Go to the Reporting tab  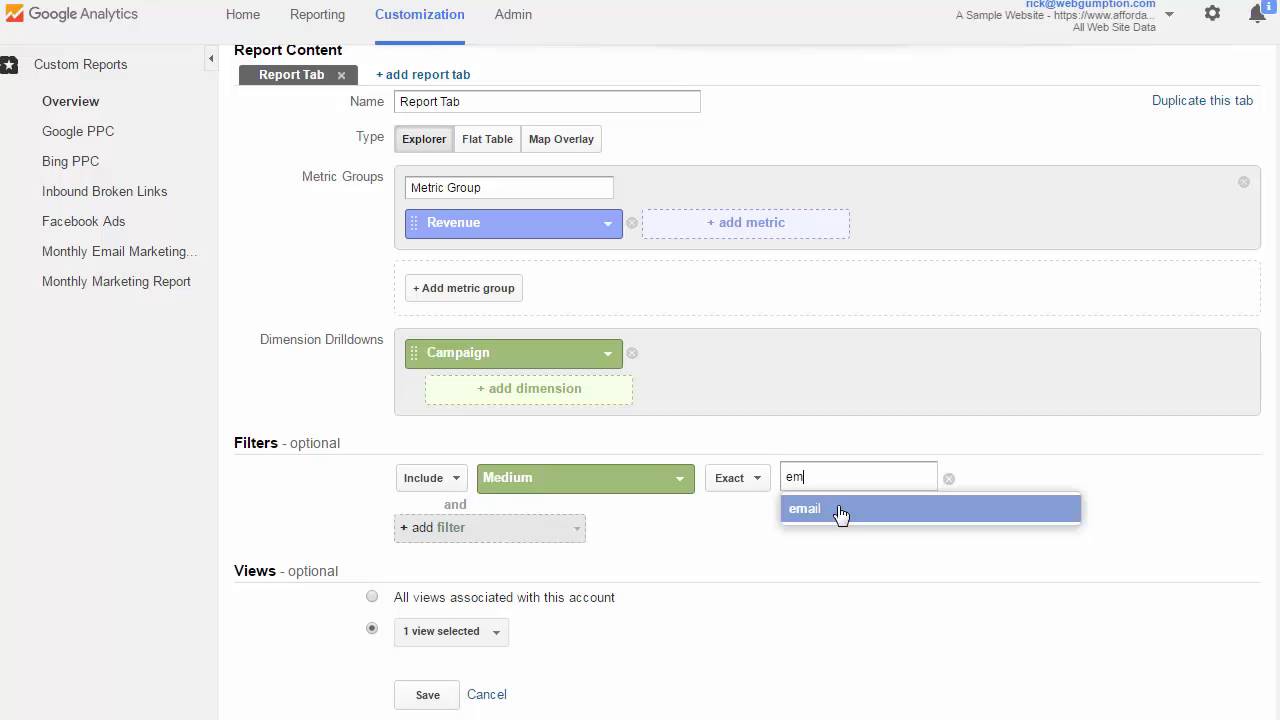(x=317, y=14)
